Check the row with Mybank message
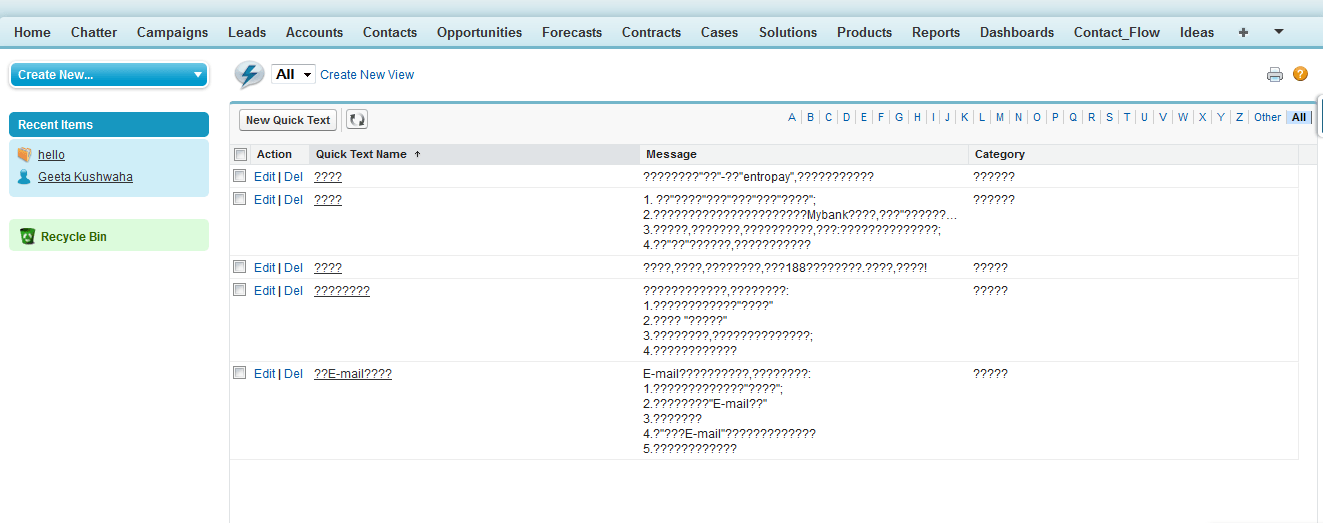This screenshot has width=1323, height=523. (239, 198)
